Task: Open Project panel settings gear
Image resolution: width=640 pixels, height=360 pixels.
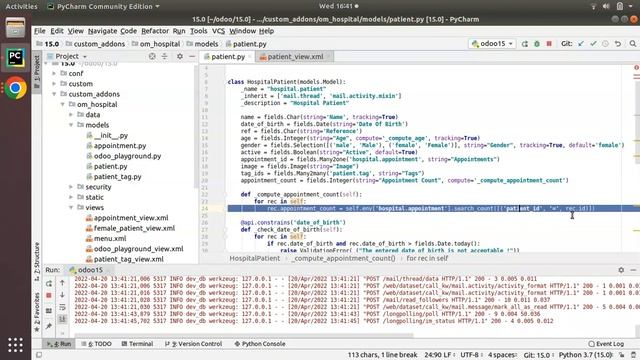Action: pyautogui.click(x=180, y=56)
